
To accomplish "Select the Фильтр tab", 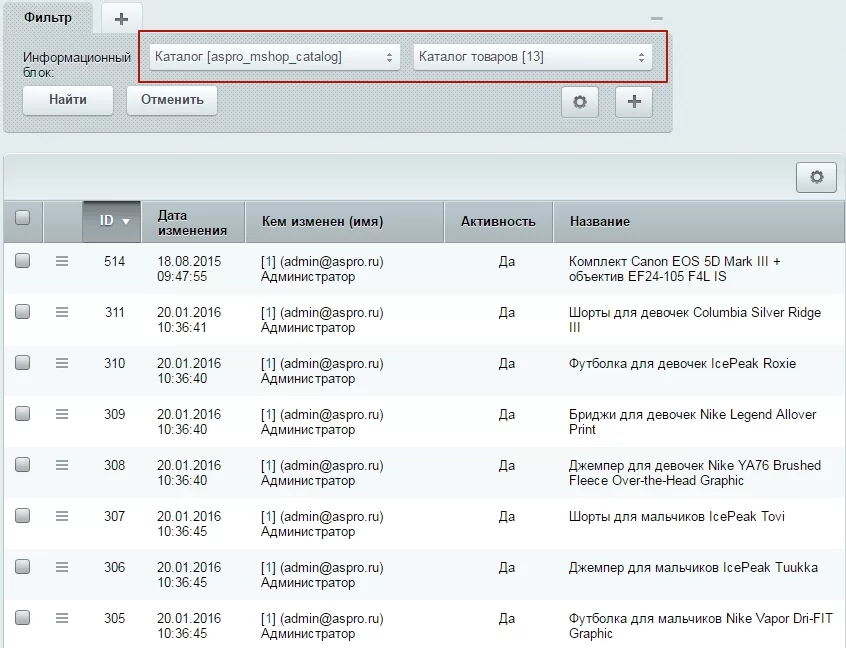I will tap(47, 18).
